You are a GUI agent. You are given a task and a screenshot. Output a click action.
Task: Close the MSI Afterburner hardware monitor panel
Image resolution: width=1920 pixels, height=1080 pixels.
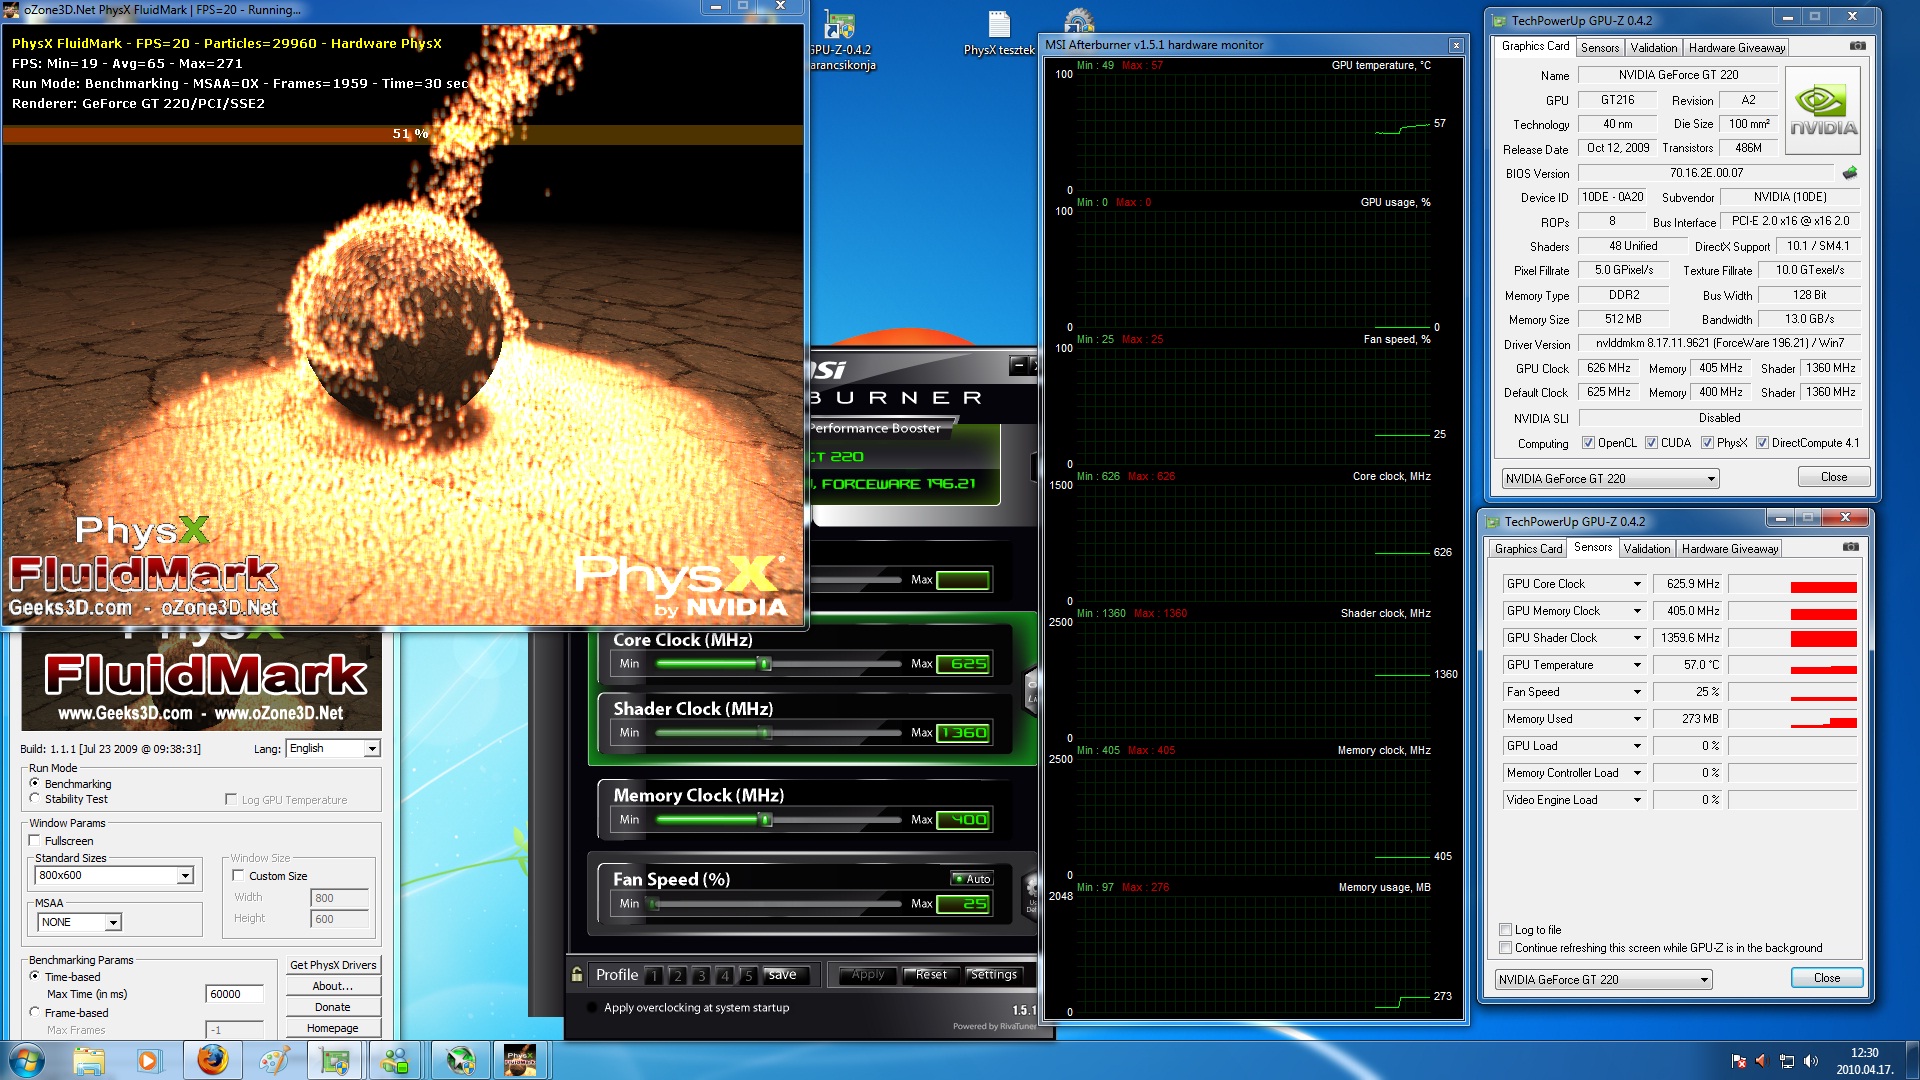1456,45
